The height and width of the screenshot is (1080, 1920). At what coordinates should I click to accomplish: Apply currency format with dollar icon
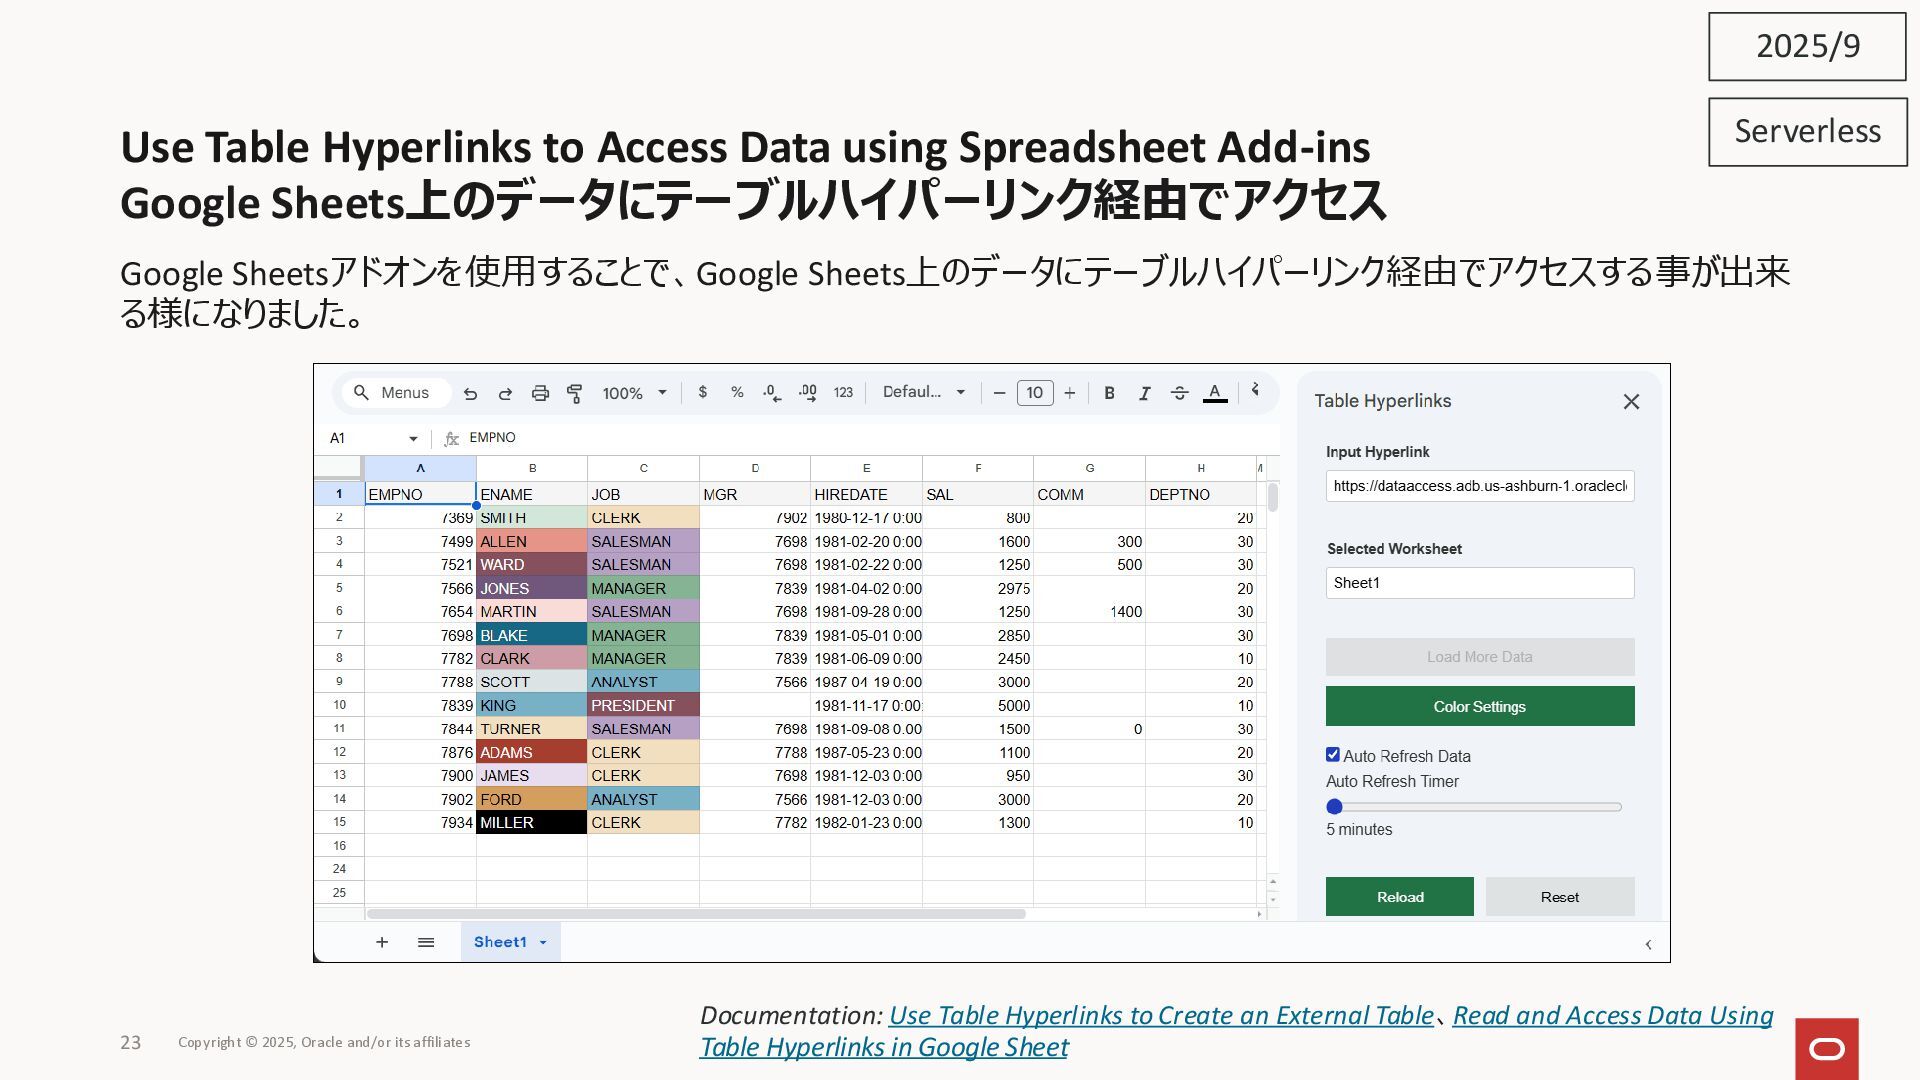(702, 393)
